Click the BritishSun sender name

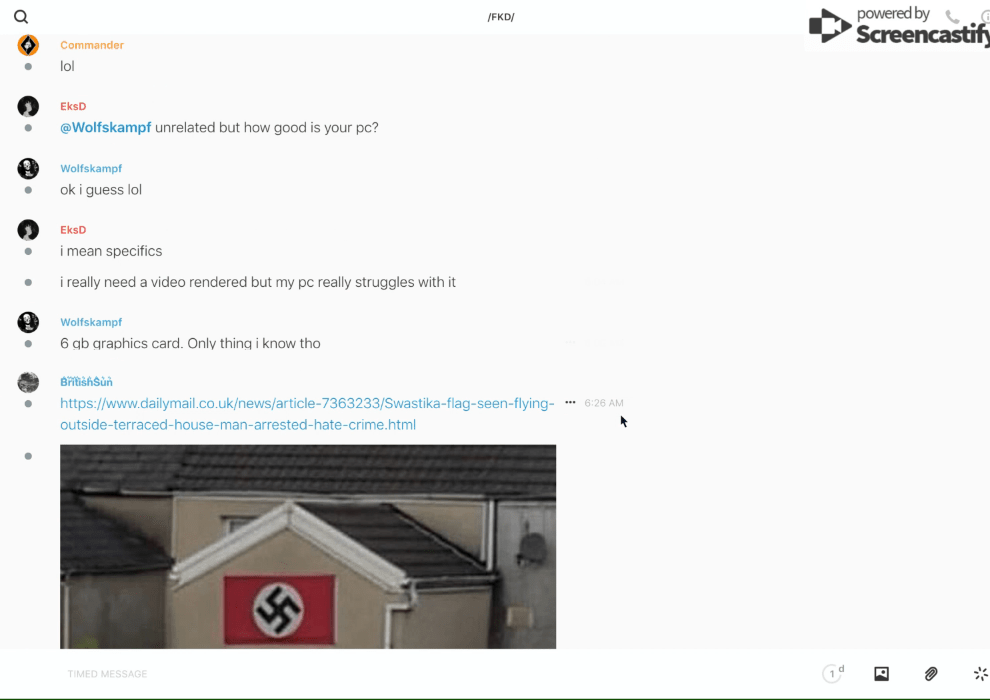point(86,382)
